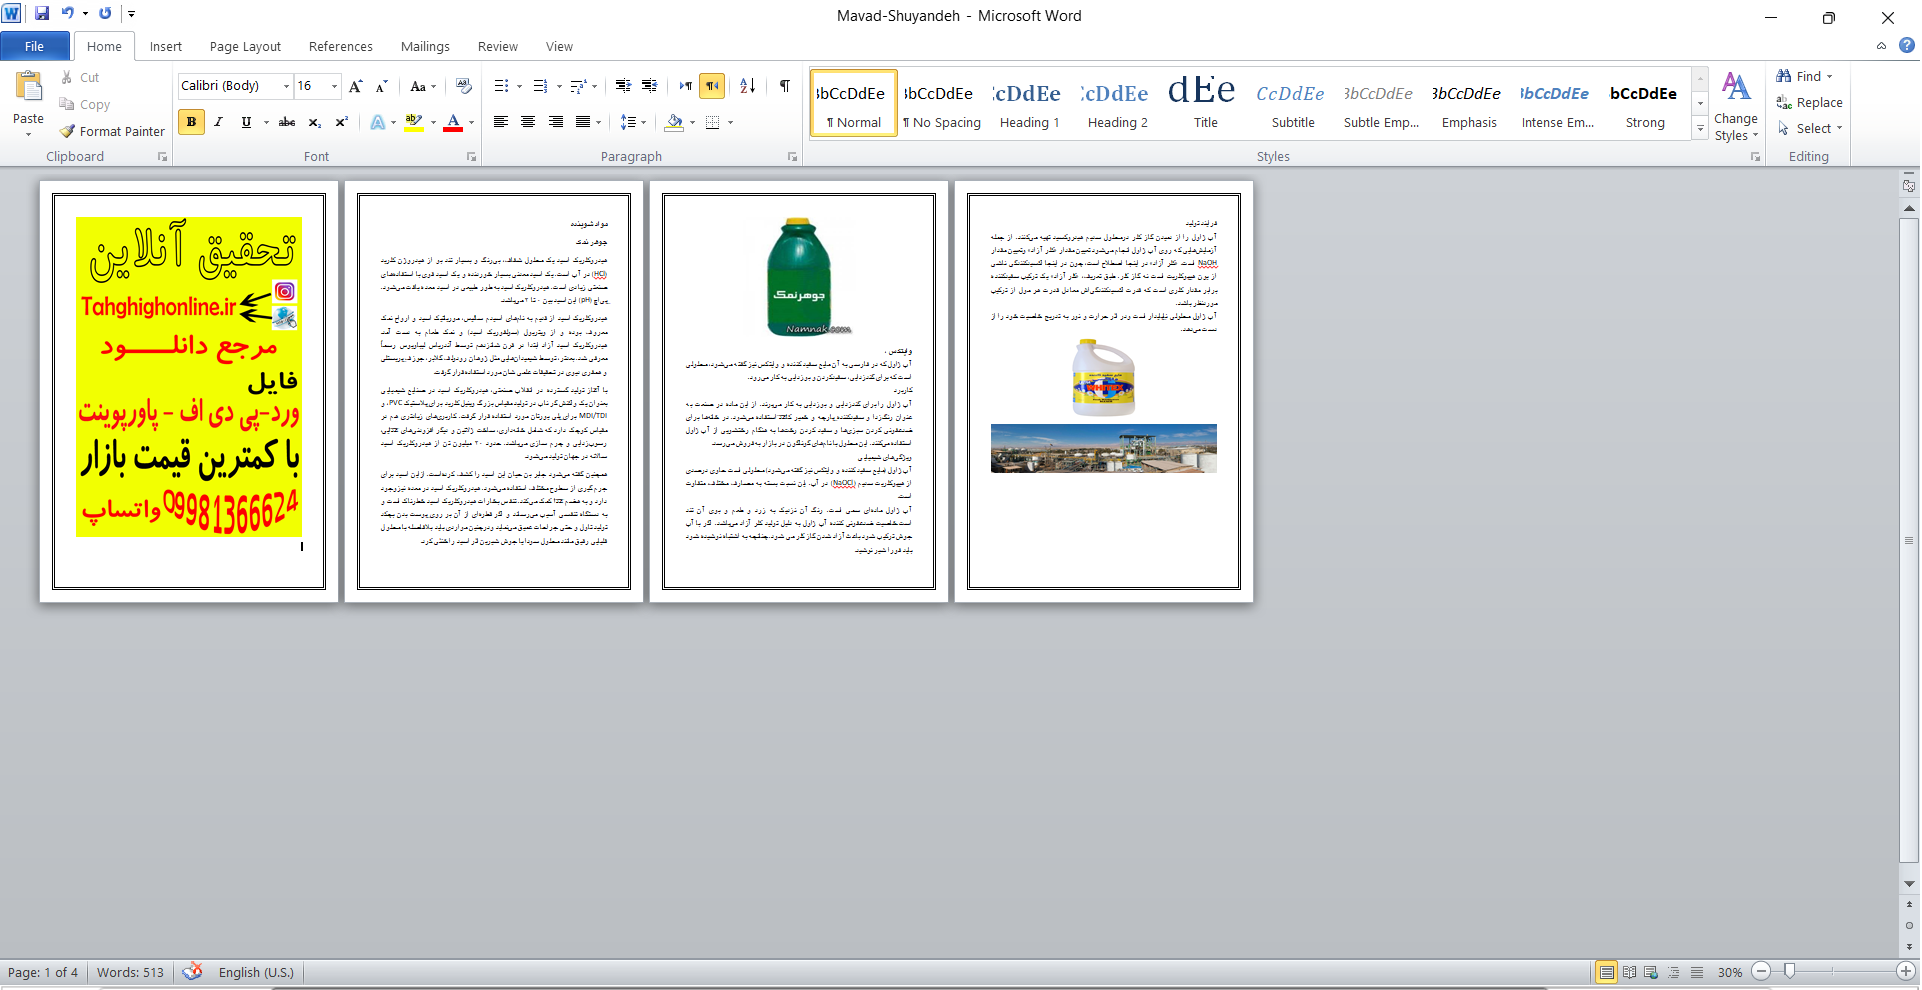Click the Sort A-Z icon
Image resolution: width=1922 pixels, height=990 pixels.
tap(747, 86)
